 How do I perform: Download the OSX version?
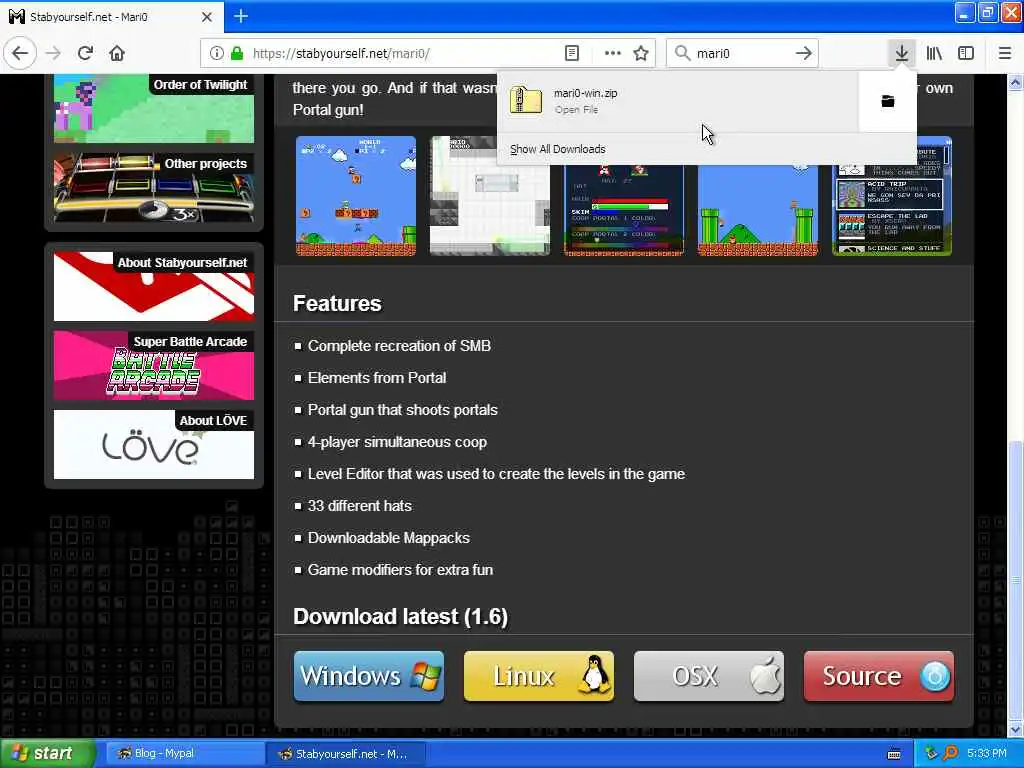[709, 677]
